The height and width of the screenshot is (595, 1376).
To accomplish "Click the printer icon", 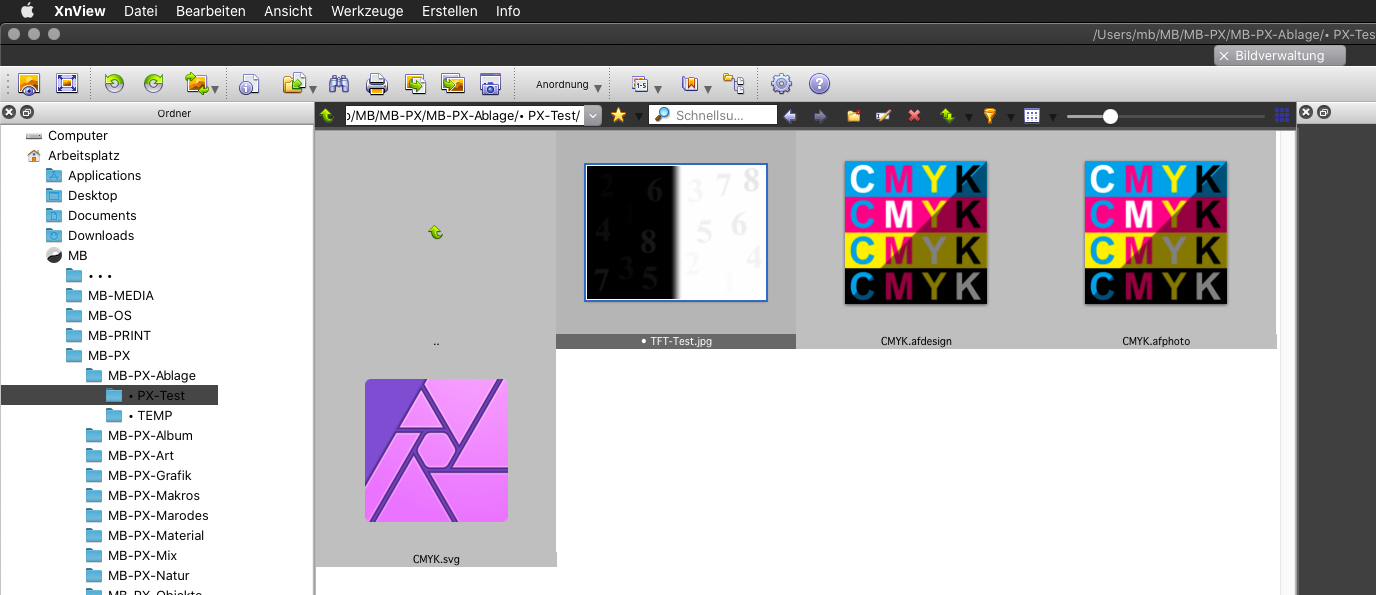I will click(376, 84).
